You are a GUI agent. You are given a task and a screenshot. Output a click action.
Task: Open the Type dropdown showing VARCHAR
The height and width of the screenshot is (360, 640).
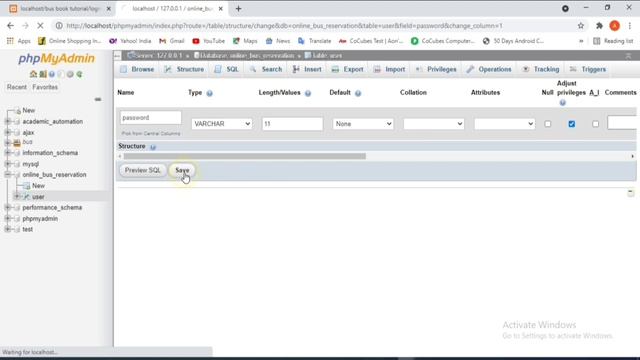coord(222,124)
